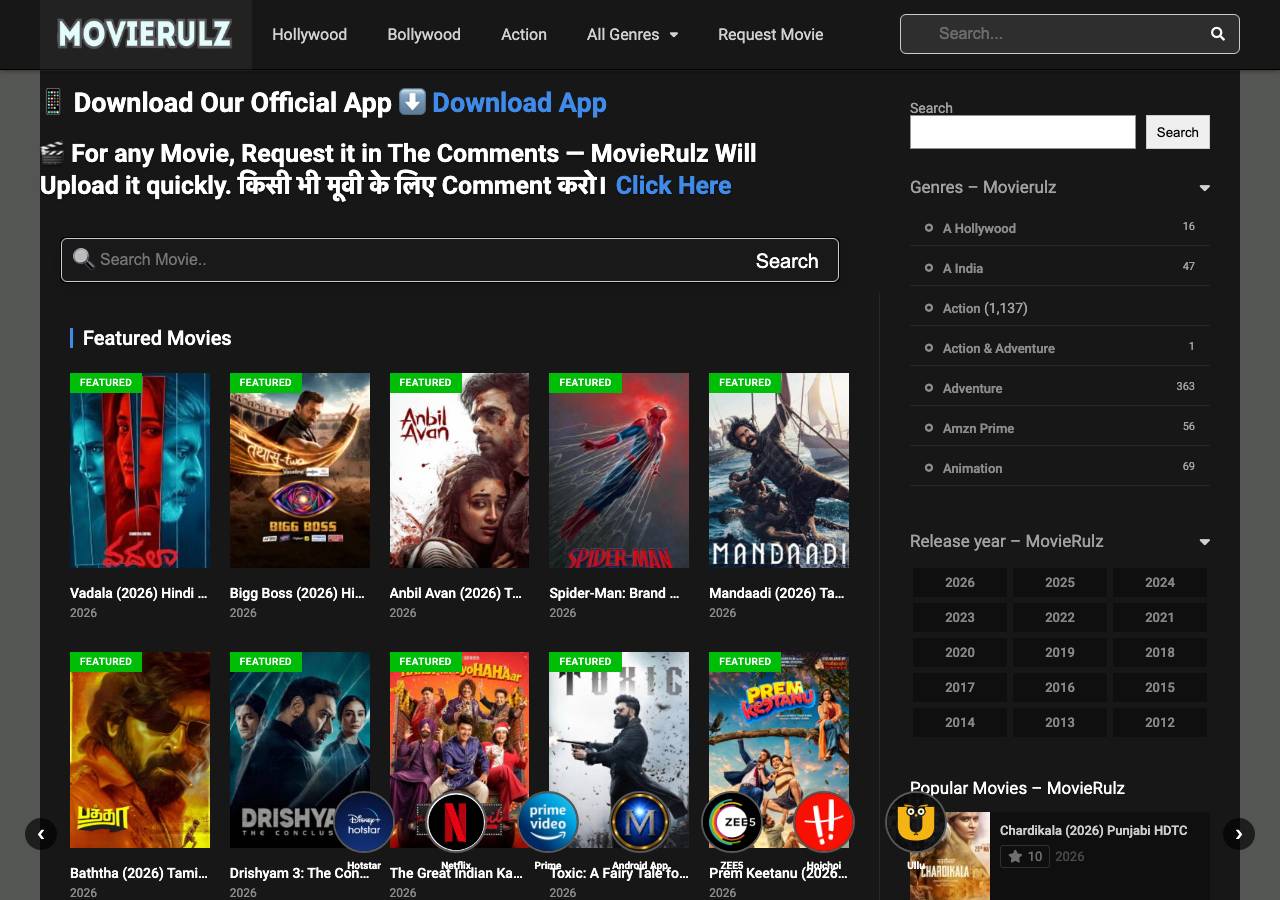Click the sidebar Search button

(x=1178, y=132)
